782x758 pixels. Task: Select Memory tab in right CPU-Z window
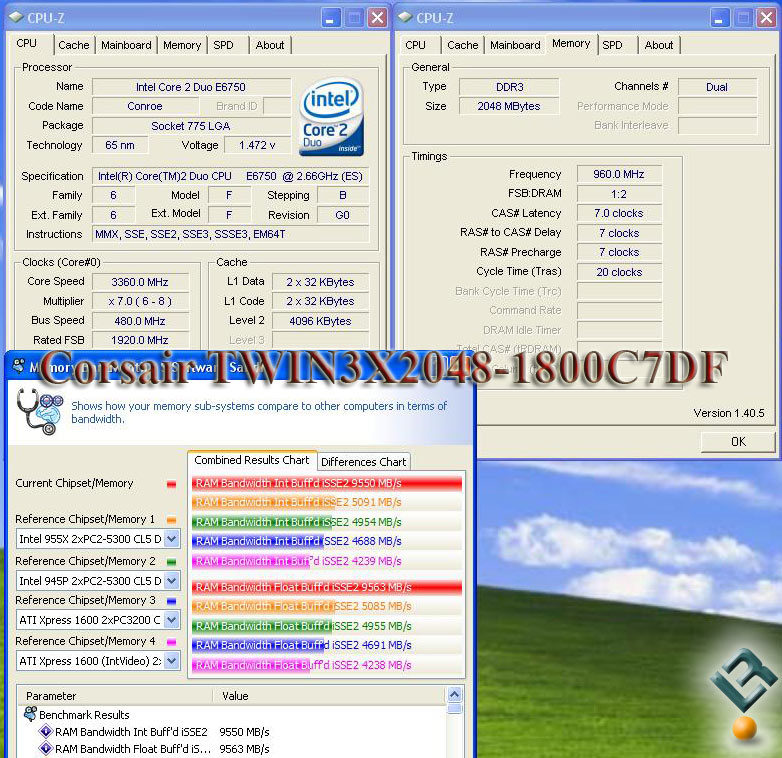tap(571, 44)
